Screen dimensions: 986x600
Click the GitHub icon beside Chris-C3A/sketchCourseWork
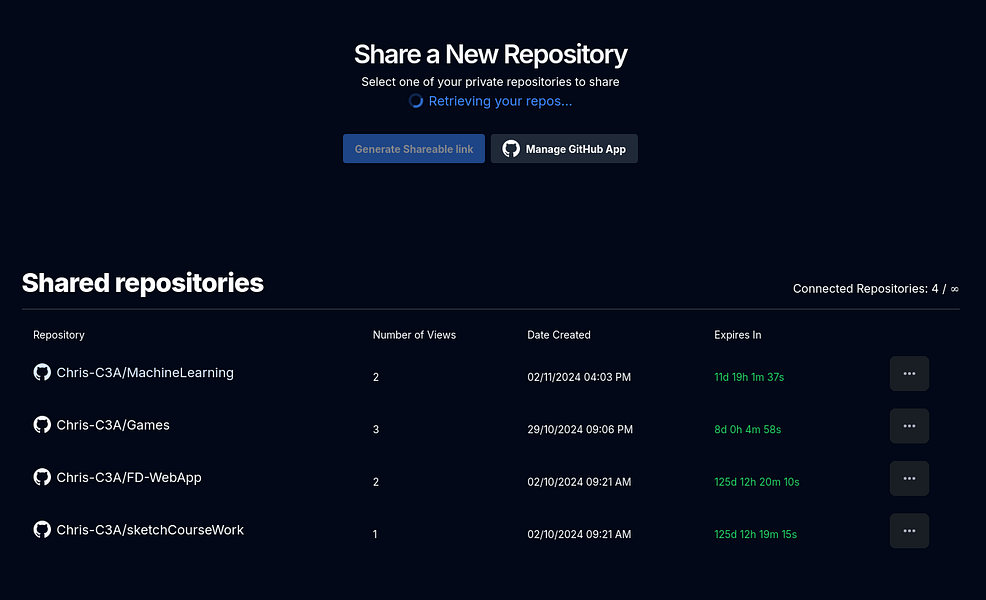42,529
